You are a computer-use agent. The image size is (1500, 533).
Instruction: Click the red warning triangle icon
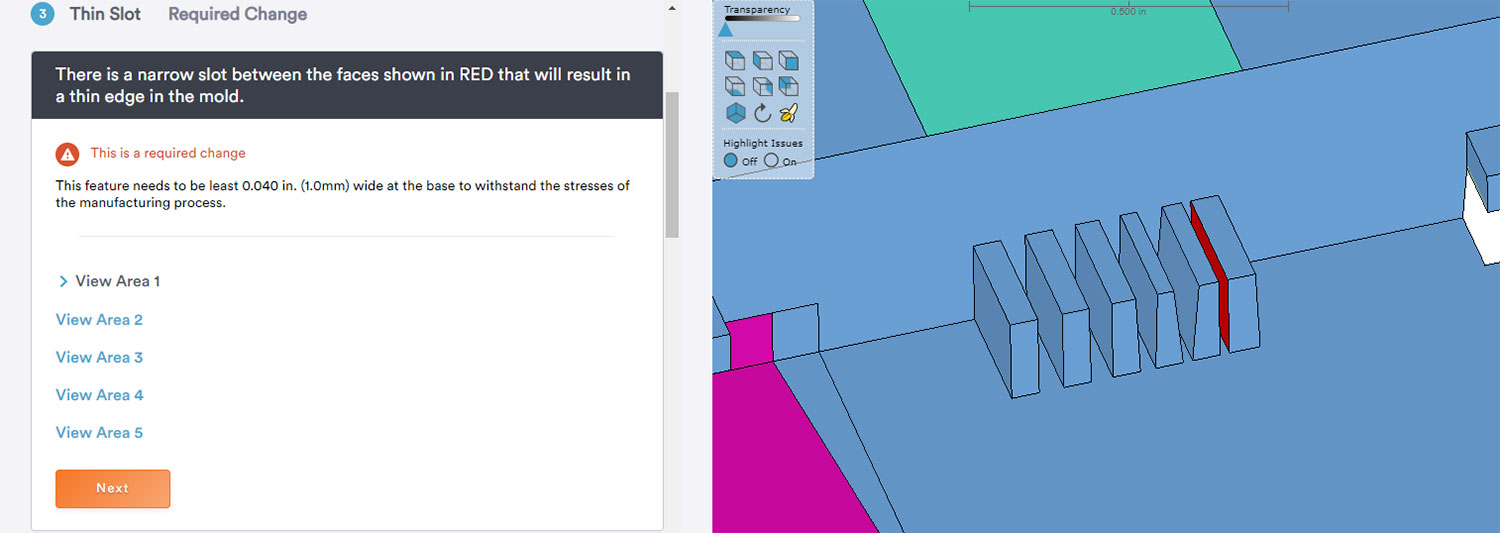67,154
